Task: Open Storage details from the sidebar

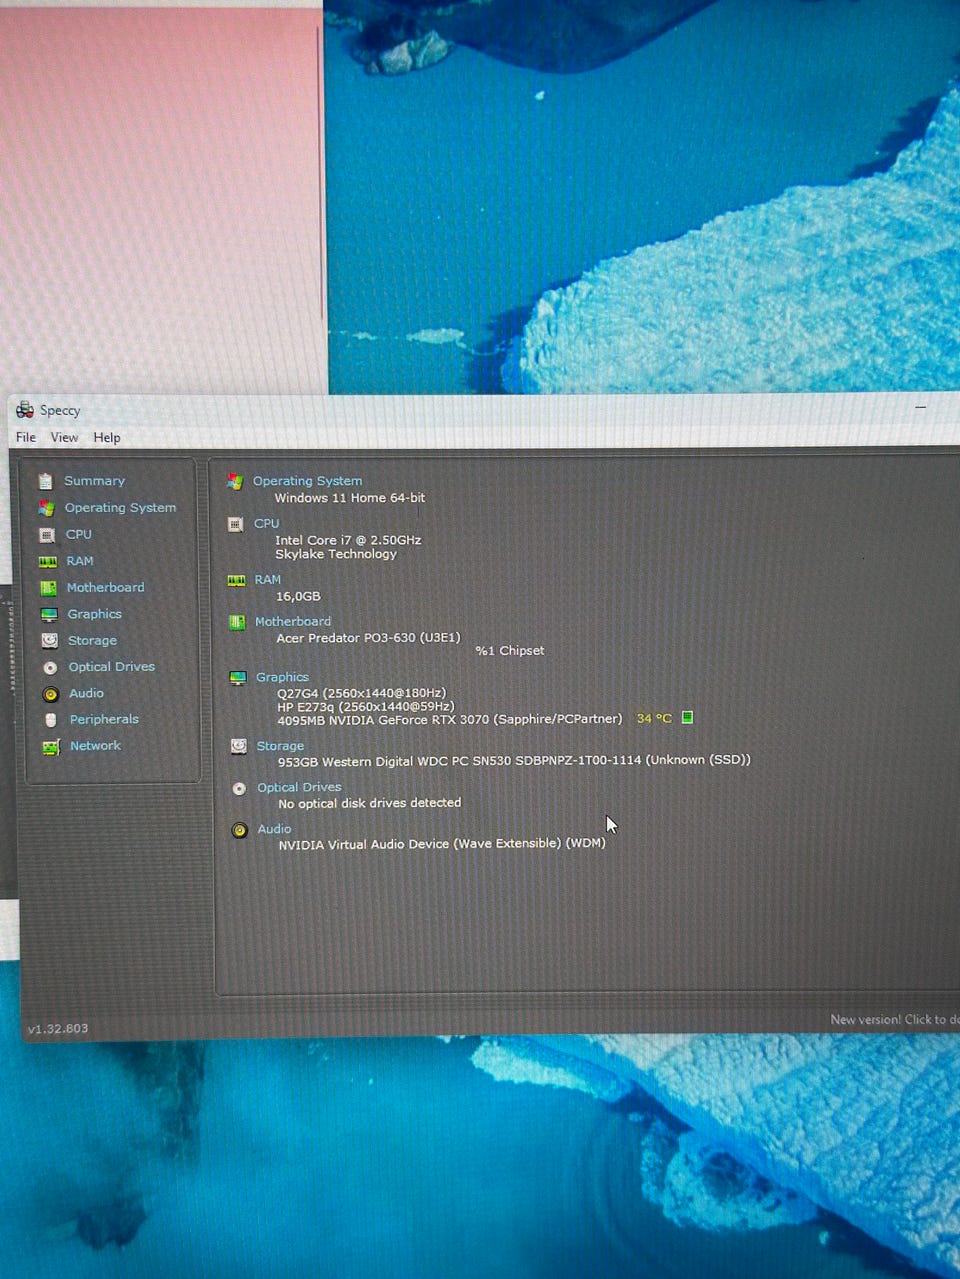Action: pos(93,640)
